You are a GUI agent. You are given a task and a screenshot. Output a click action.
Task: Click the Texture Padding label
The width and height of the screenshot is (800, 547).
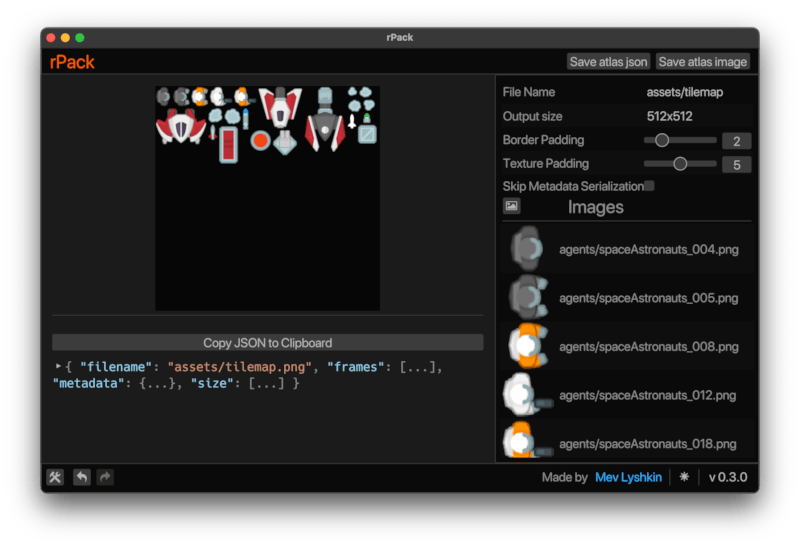tap(545, 163)
